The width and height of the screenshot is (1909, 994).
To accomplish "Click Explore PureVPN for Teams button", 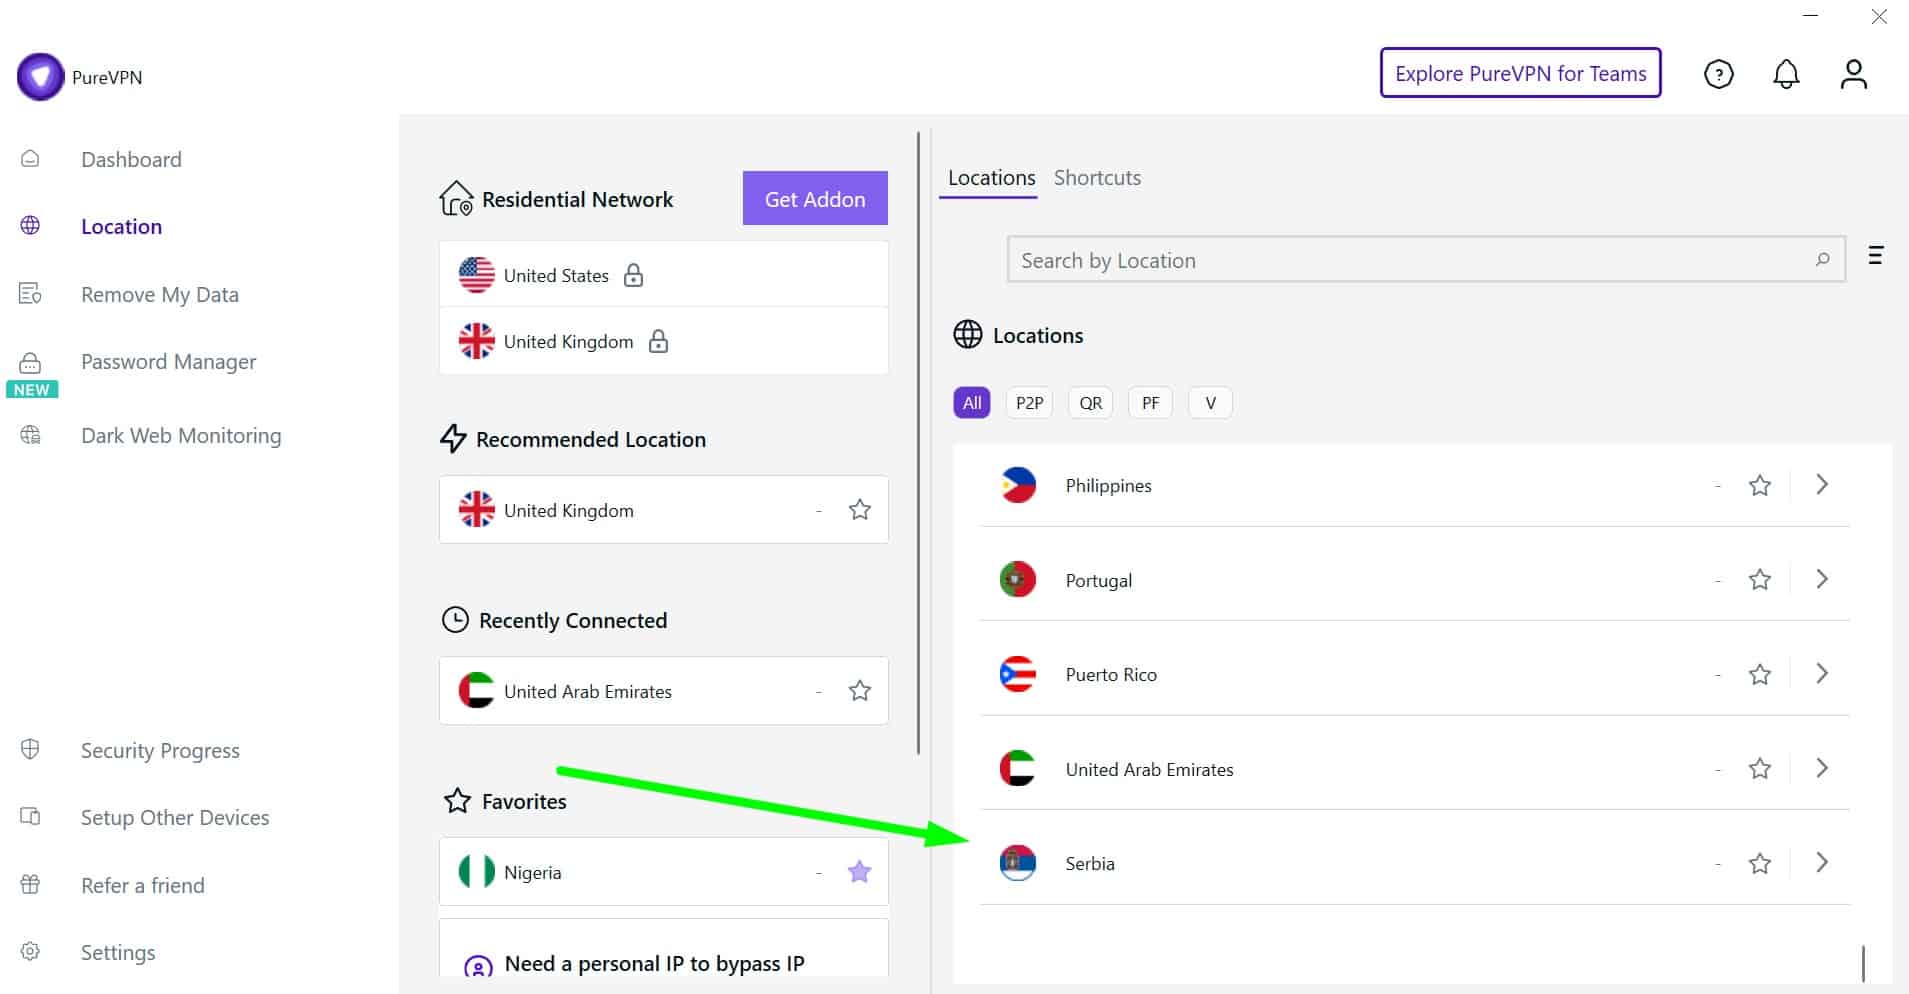I will tap(1520, 73).
